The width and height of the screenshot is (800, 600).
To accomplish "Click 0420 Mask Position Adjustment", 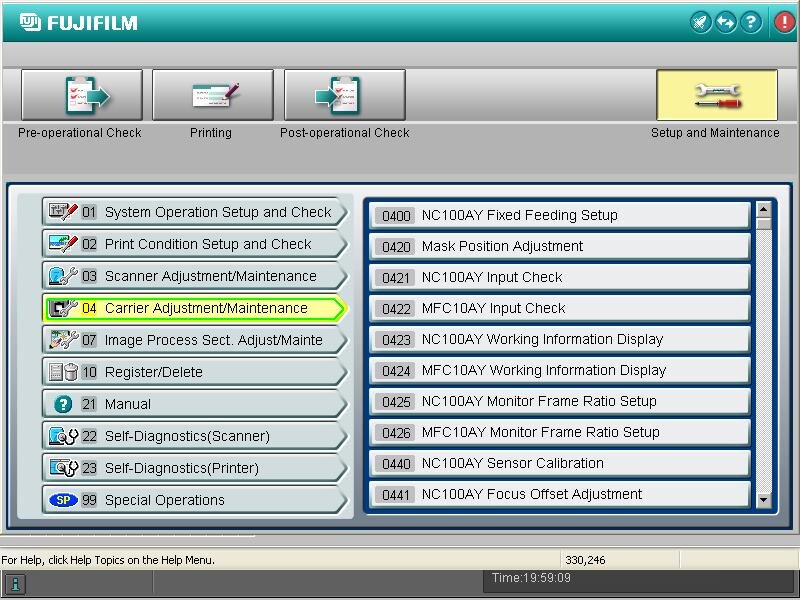I will click(560, 246).
